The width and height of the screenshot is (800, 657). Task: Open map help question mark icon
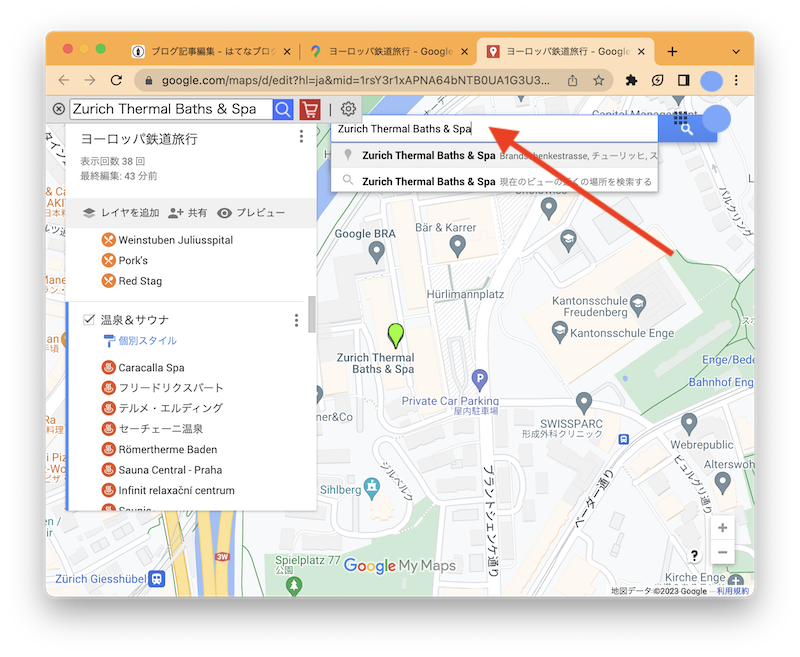694,555
